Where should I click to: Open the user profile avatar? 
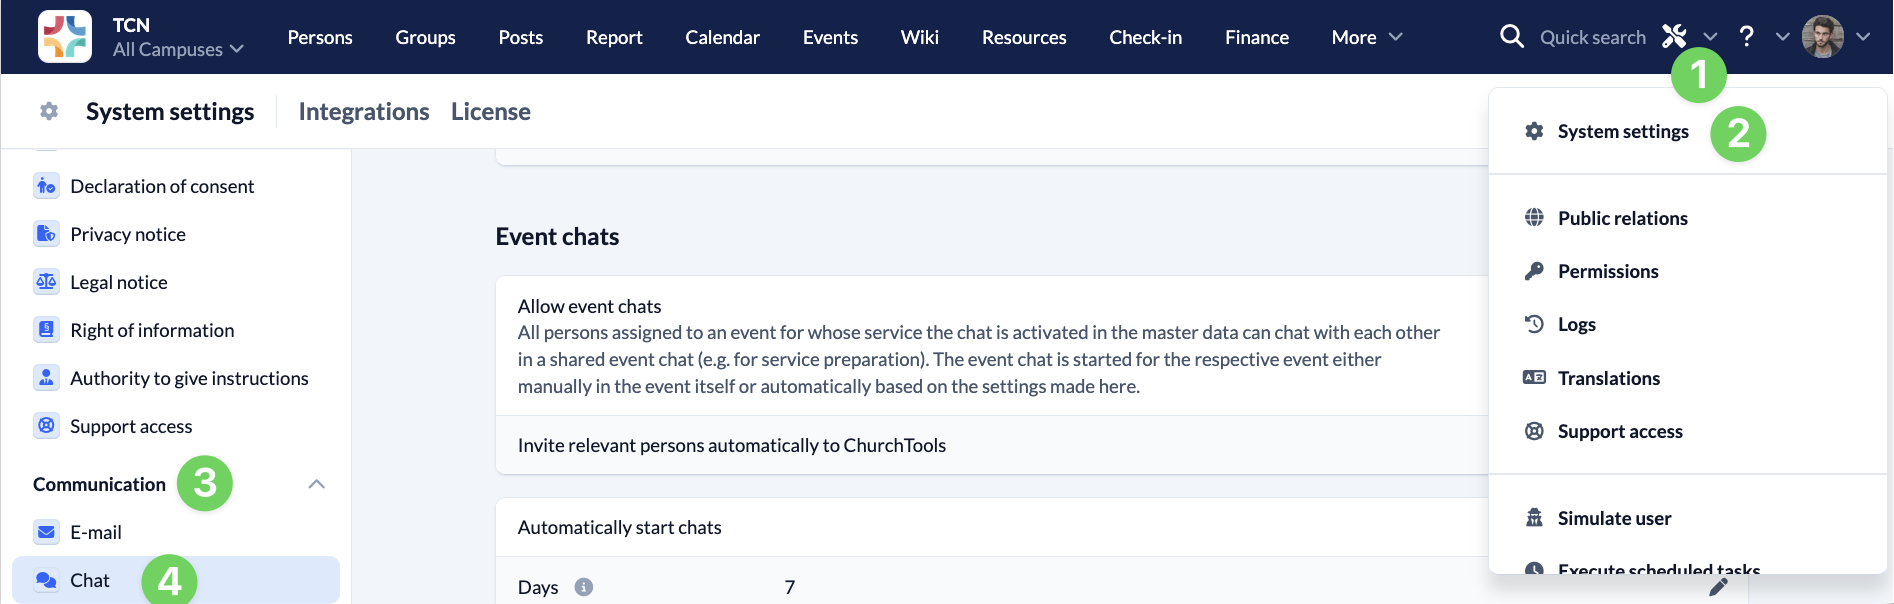[x=1822, y=37]
